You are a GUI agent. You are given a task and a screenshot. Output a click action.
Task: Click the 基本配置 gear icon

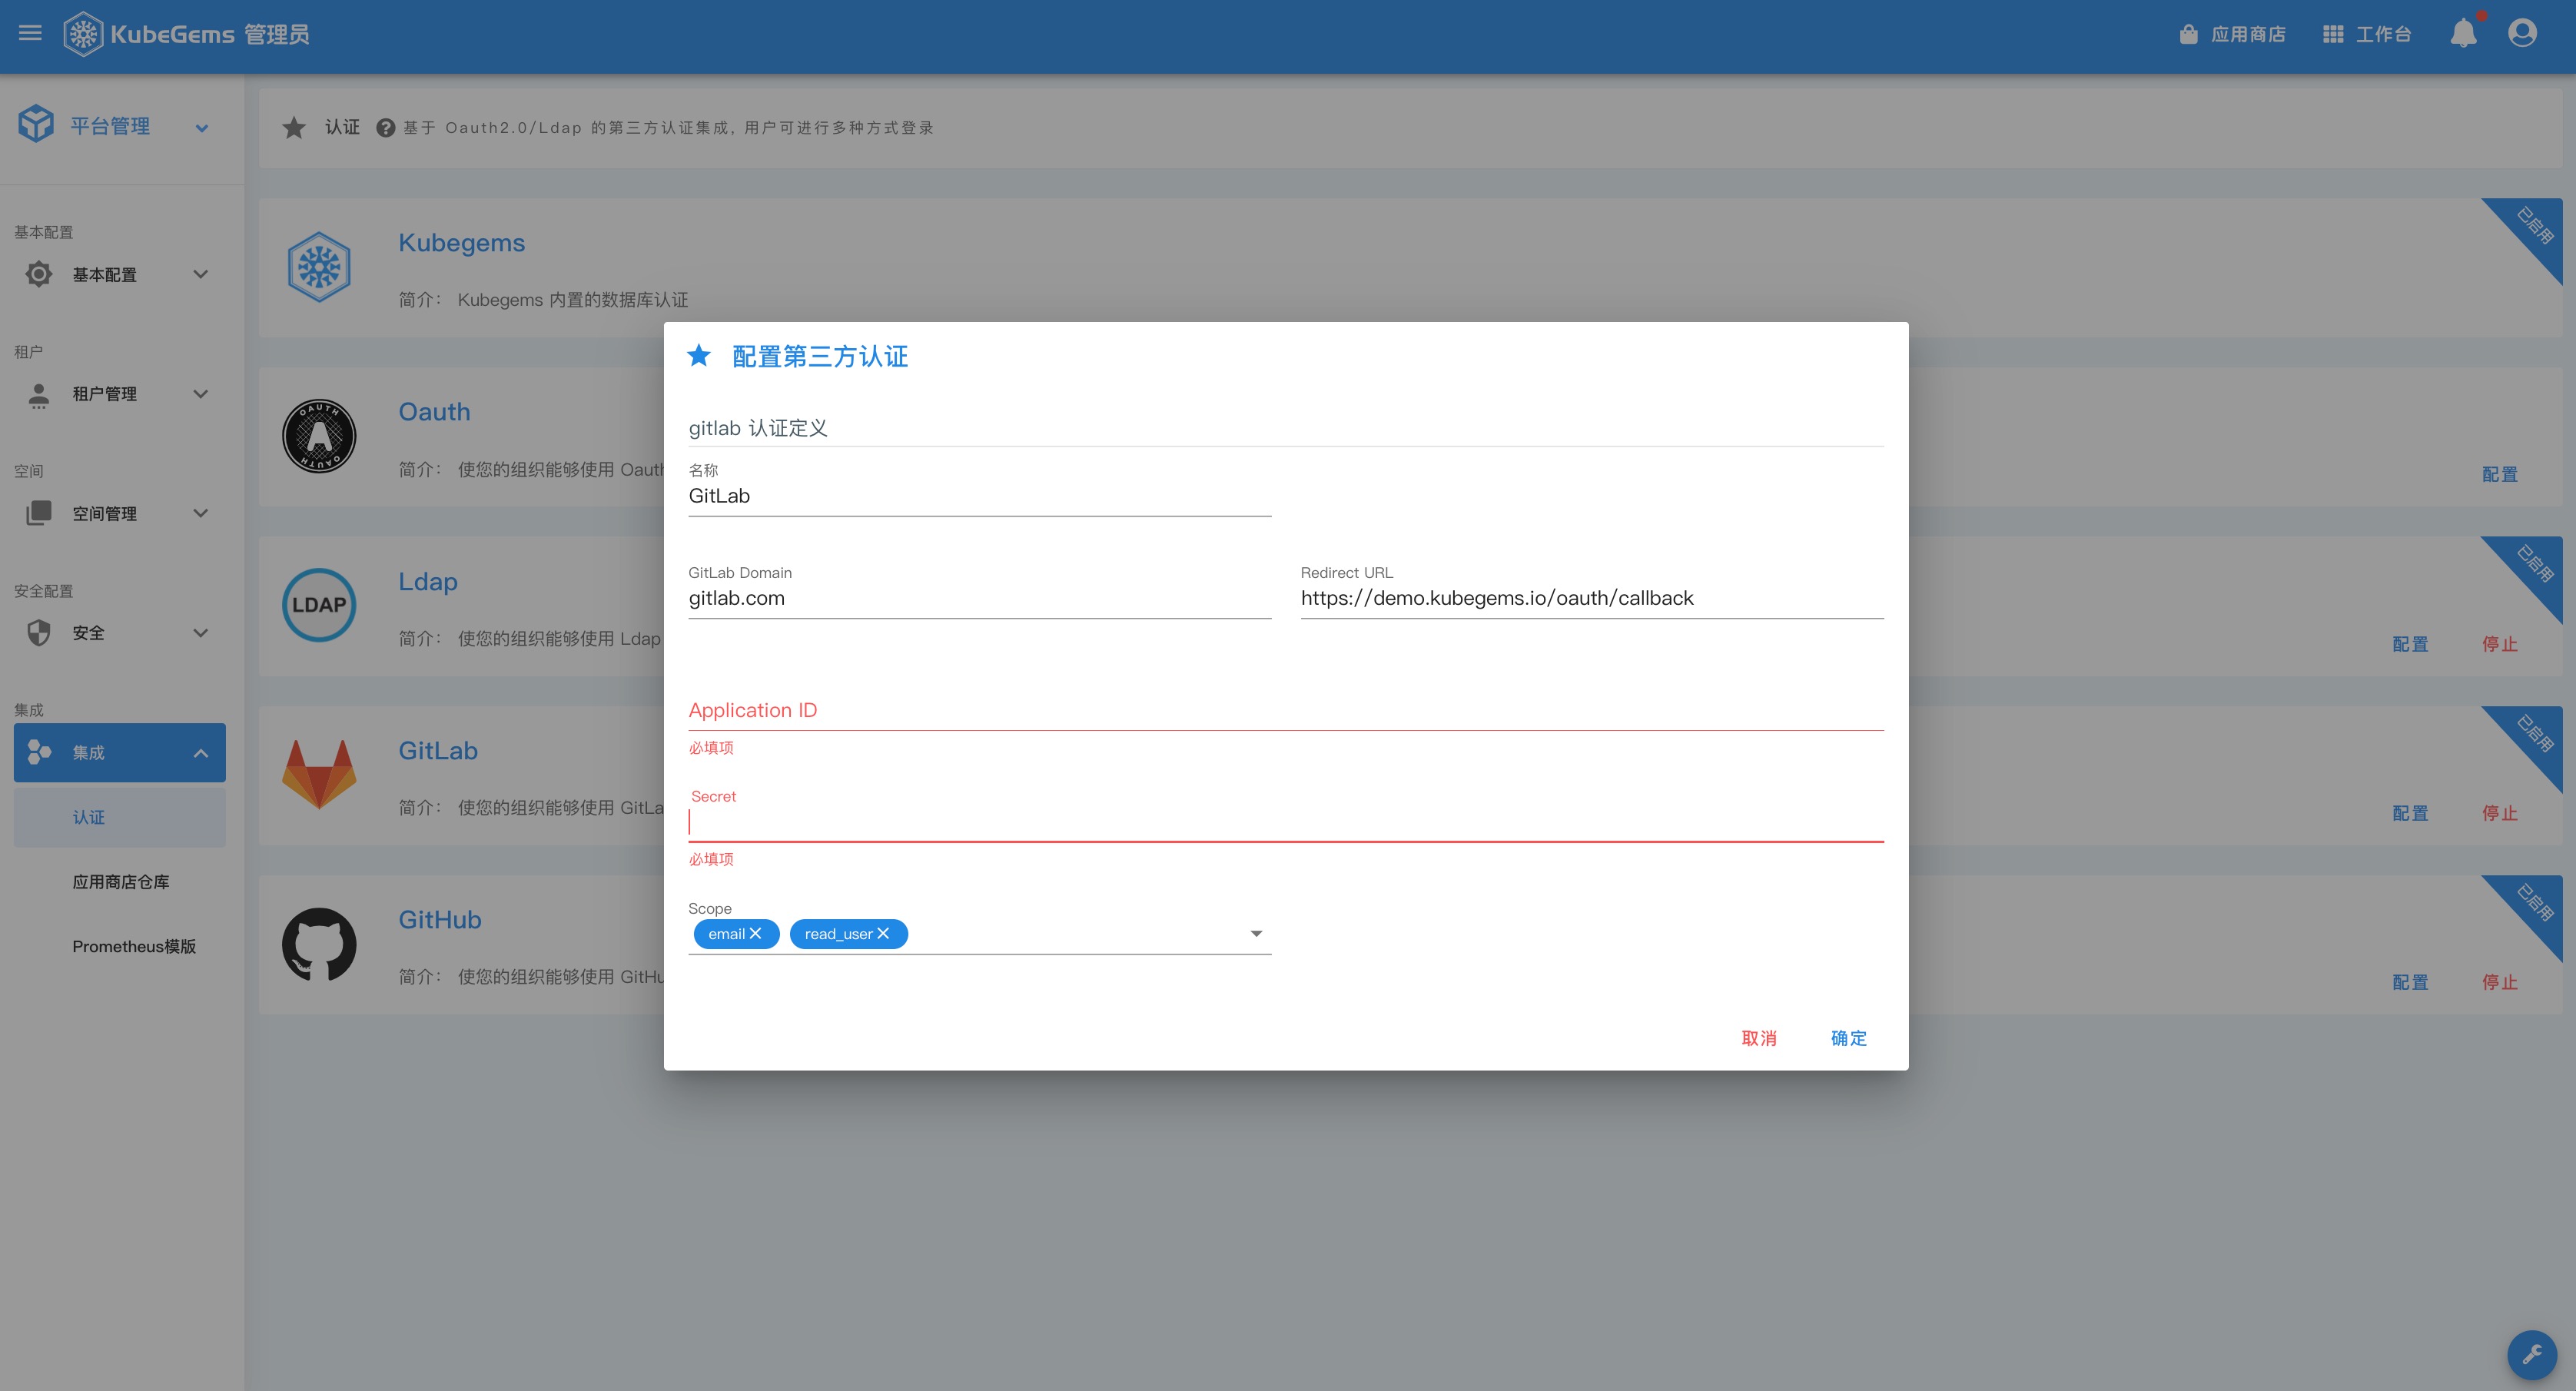pos(39,274)
